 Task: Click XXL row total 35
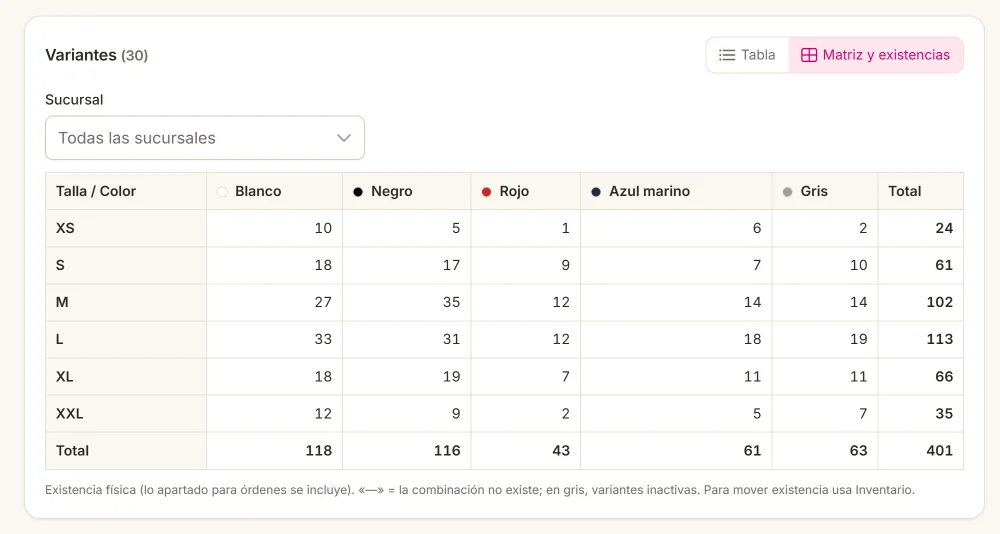click(x=920, y=413)
